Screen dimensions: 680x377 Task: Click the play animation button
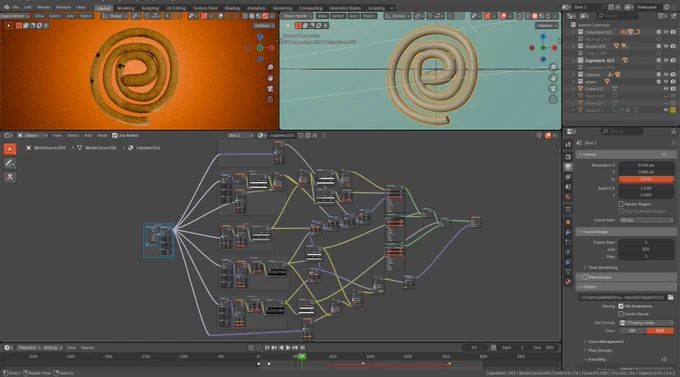288,347
